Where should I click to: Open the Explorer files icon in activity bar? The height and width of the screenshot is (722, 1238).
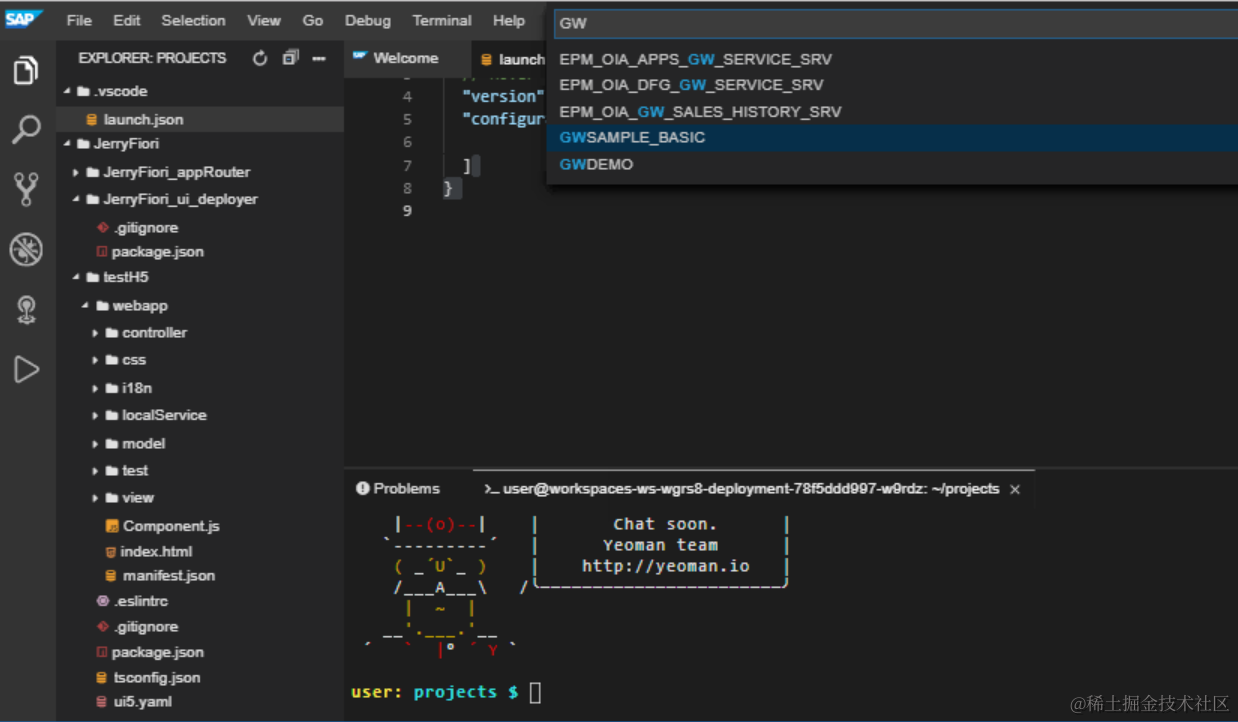pos(26,71)
